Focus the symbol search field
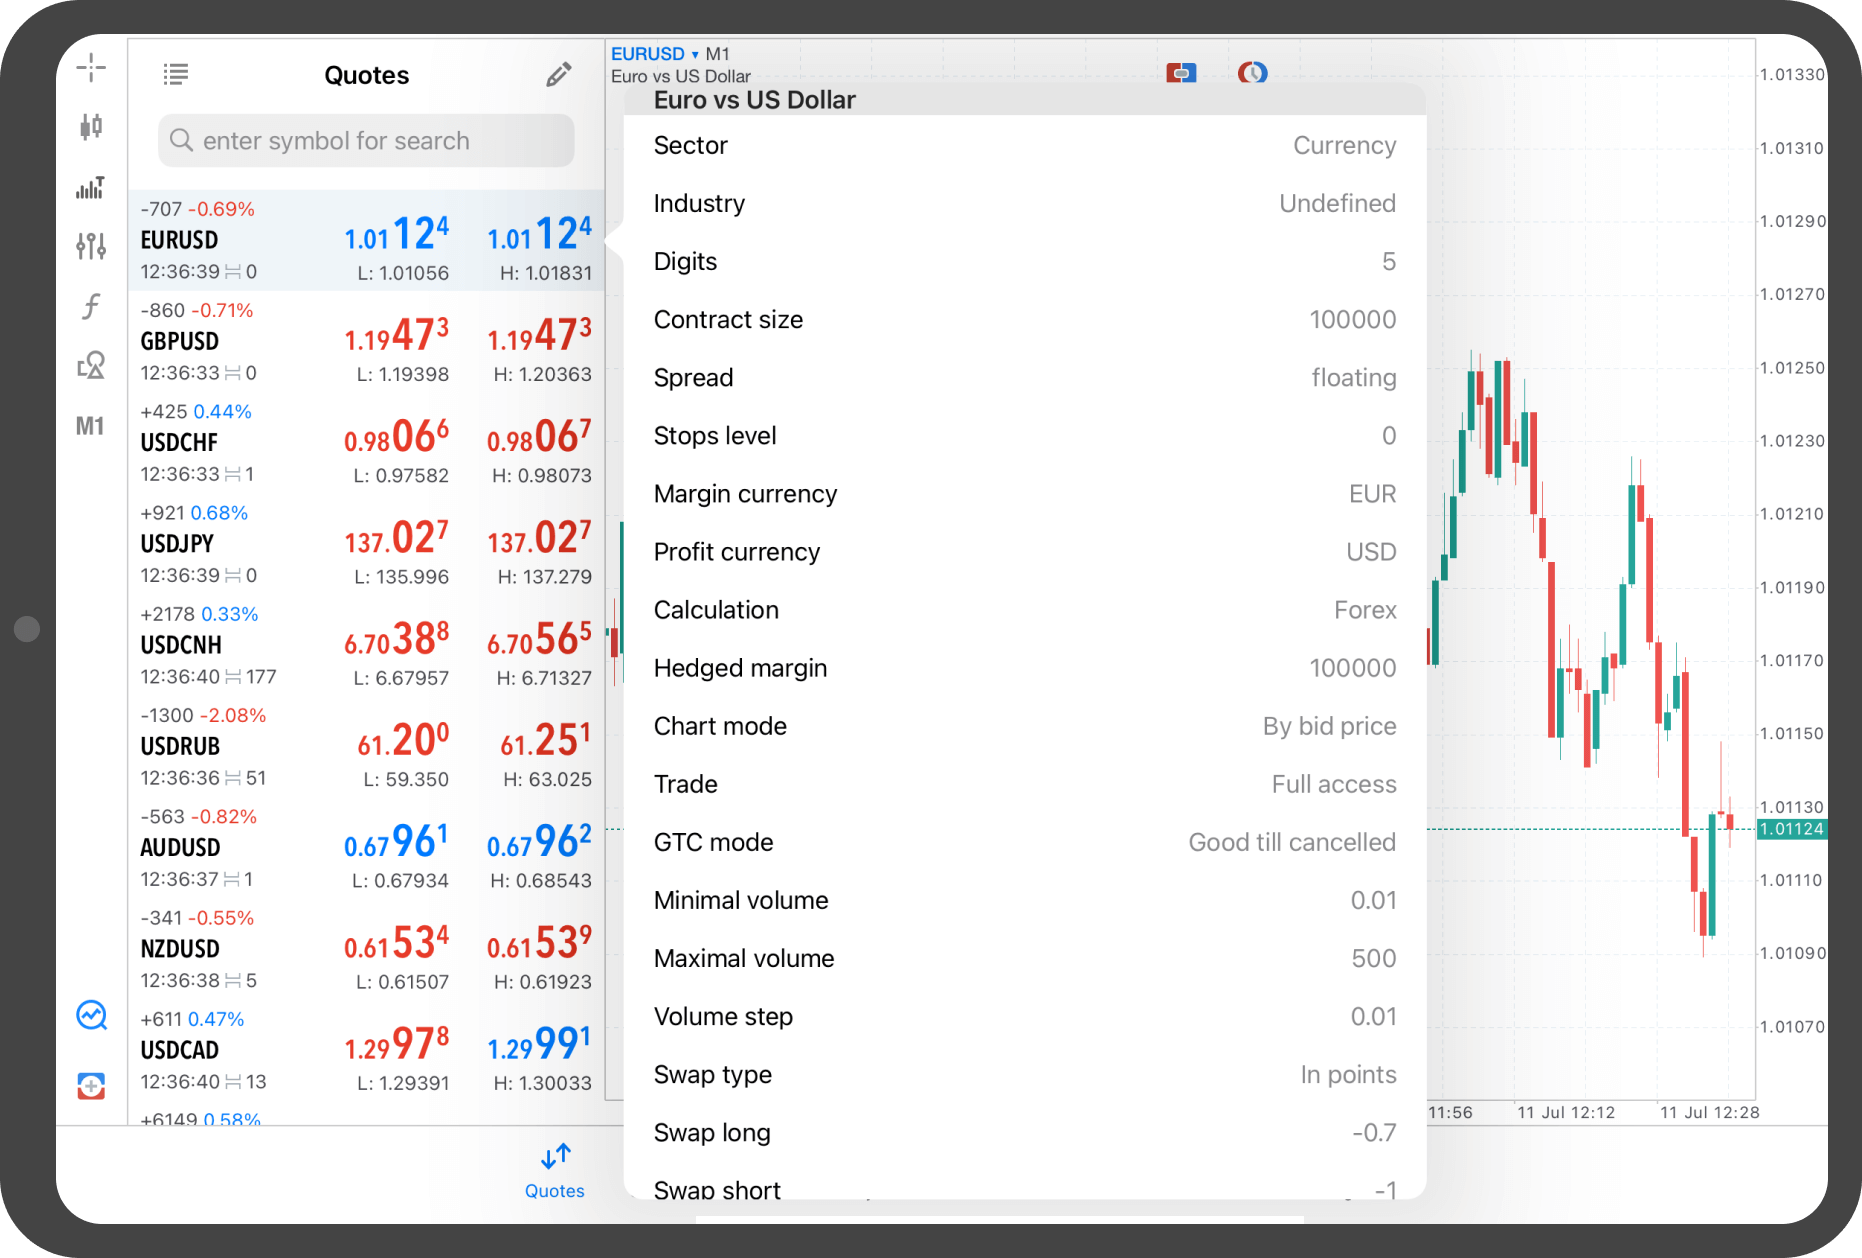Screen dimensions: 1862x1258 pos(366,141)
